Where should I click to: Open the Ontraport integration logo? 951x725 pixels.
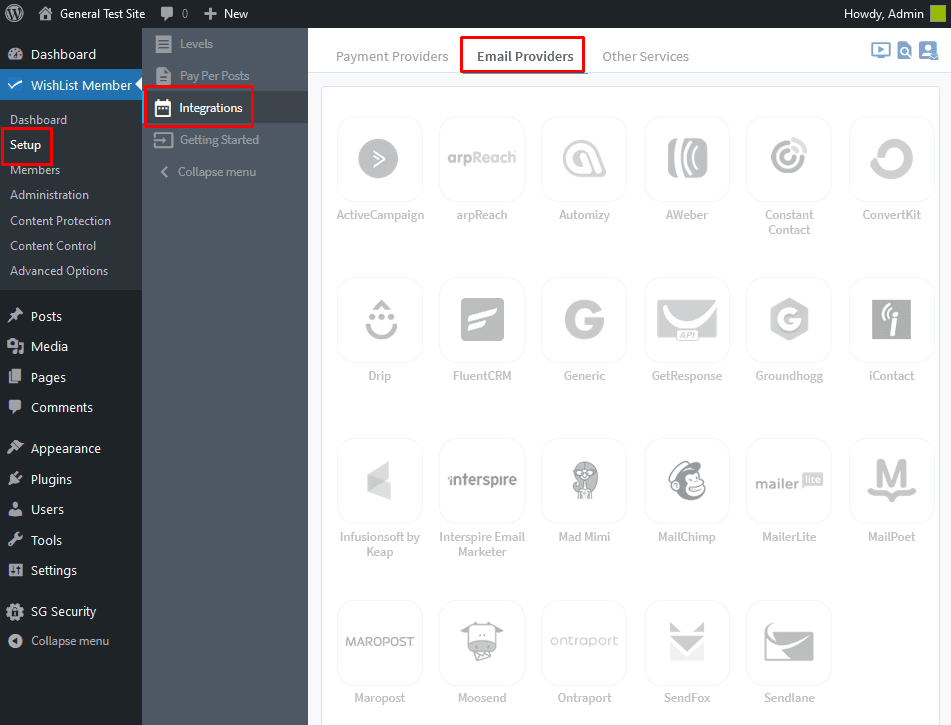click(x=584, y=642)
